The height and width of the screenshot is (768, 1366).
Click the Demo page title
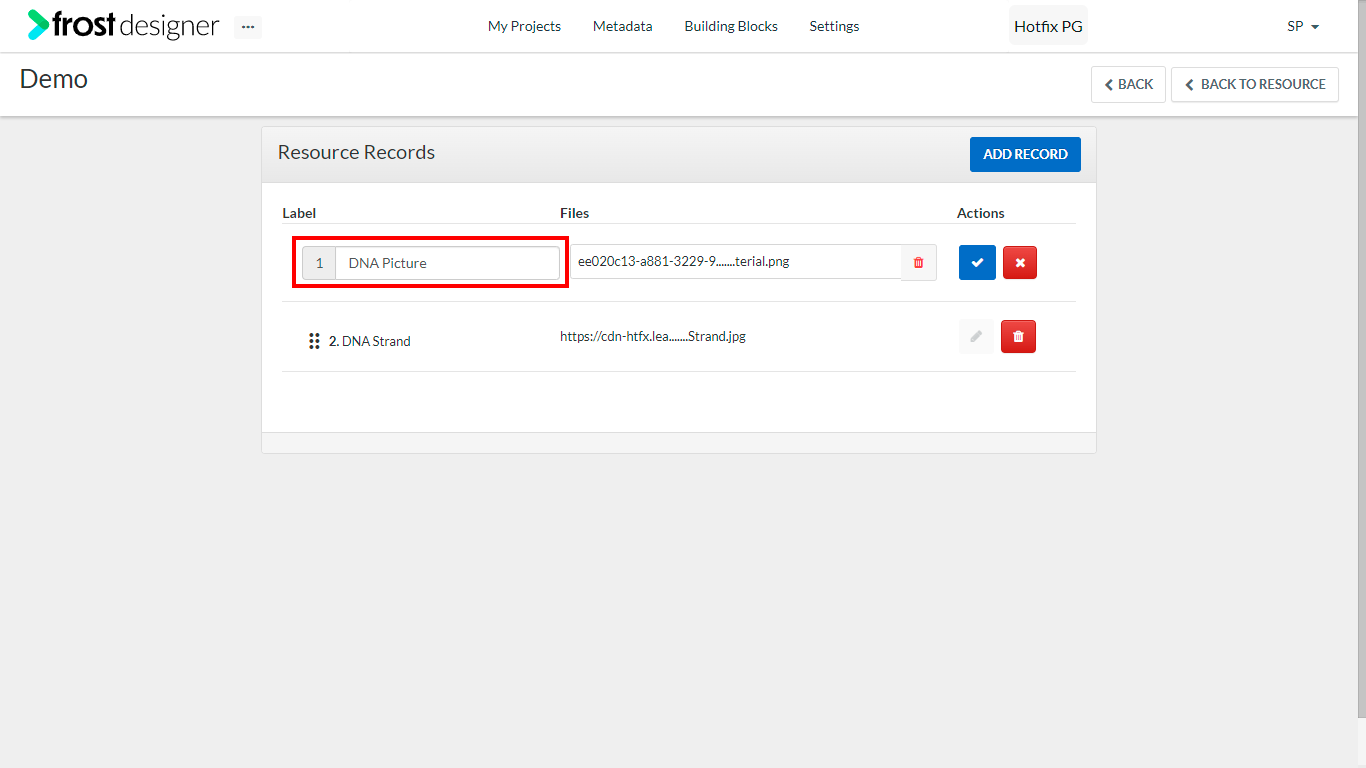tap(54, 79)
